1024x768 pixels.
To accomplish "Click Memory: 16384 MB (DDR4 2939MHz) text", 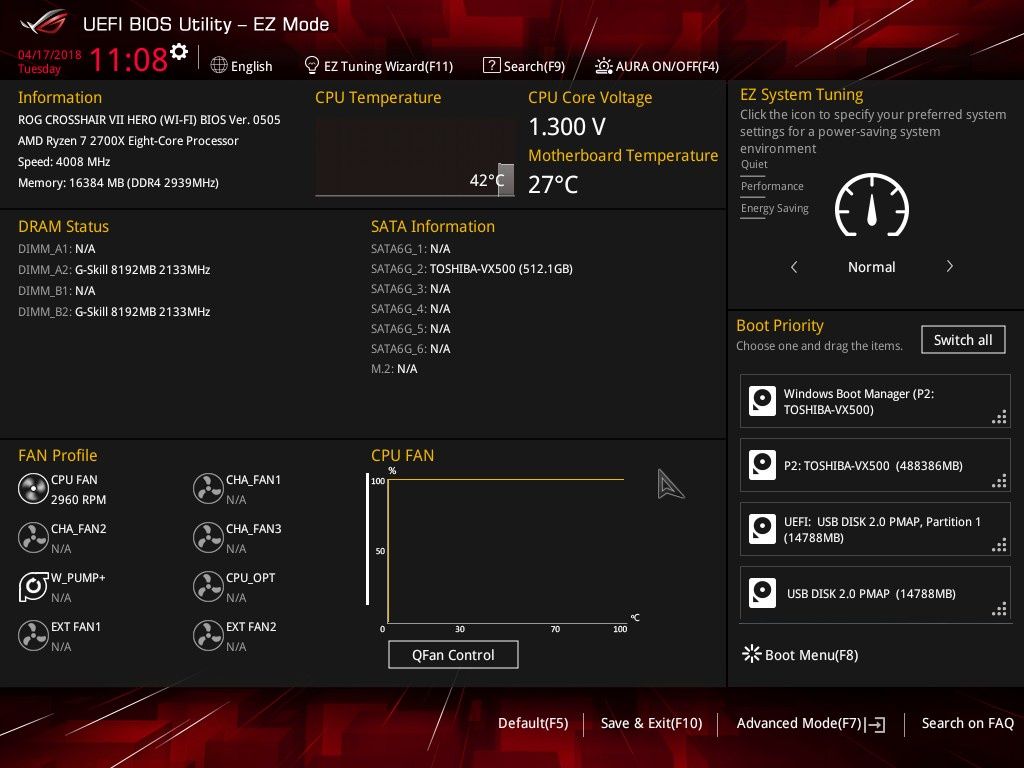I will click(118, 182).
